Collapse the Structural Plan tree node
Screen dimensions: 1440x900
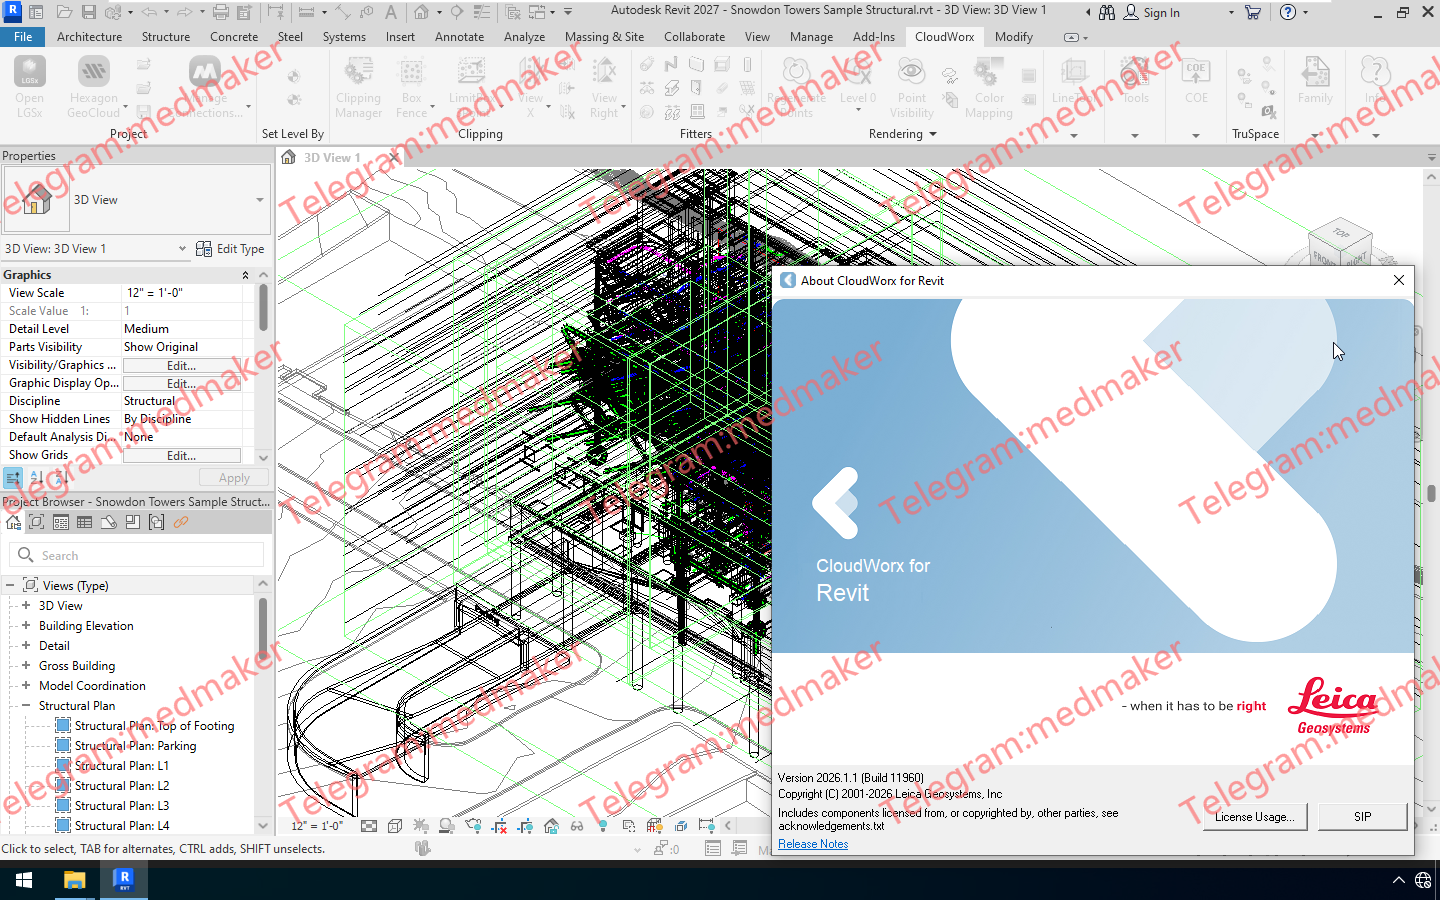click(26, 705)
